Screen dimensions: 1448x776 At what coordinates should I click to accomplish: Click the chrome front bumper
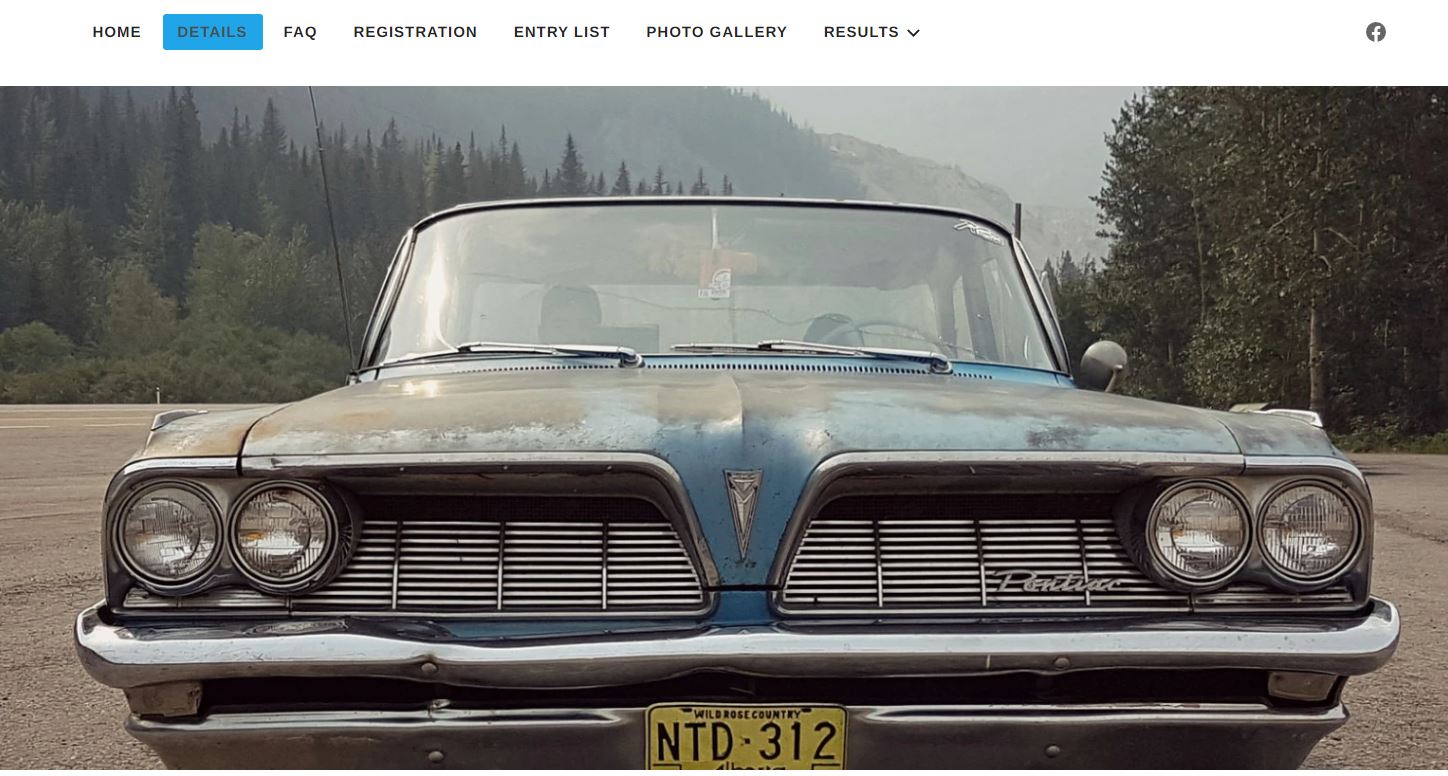point(737,648)
